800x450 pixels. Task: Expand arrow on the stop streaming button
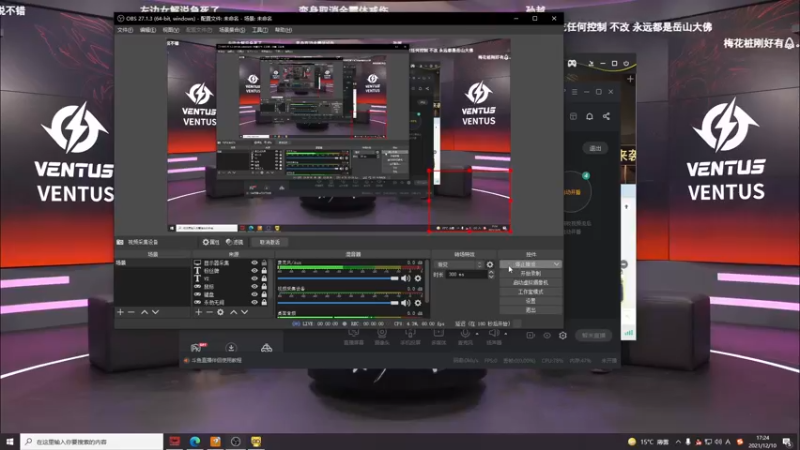pyautogui.click(x=556, y=264)
